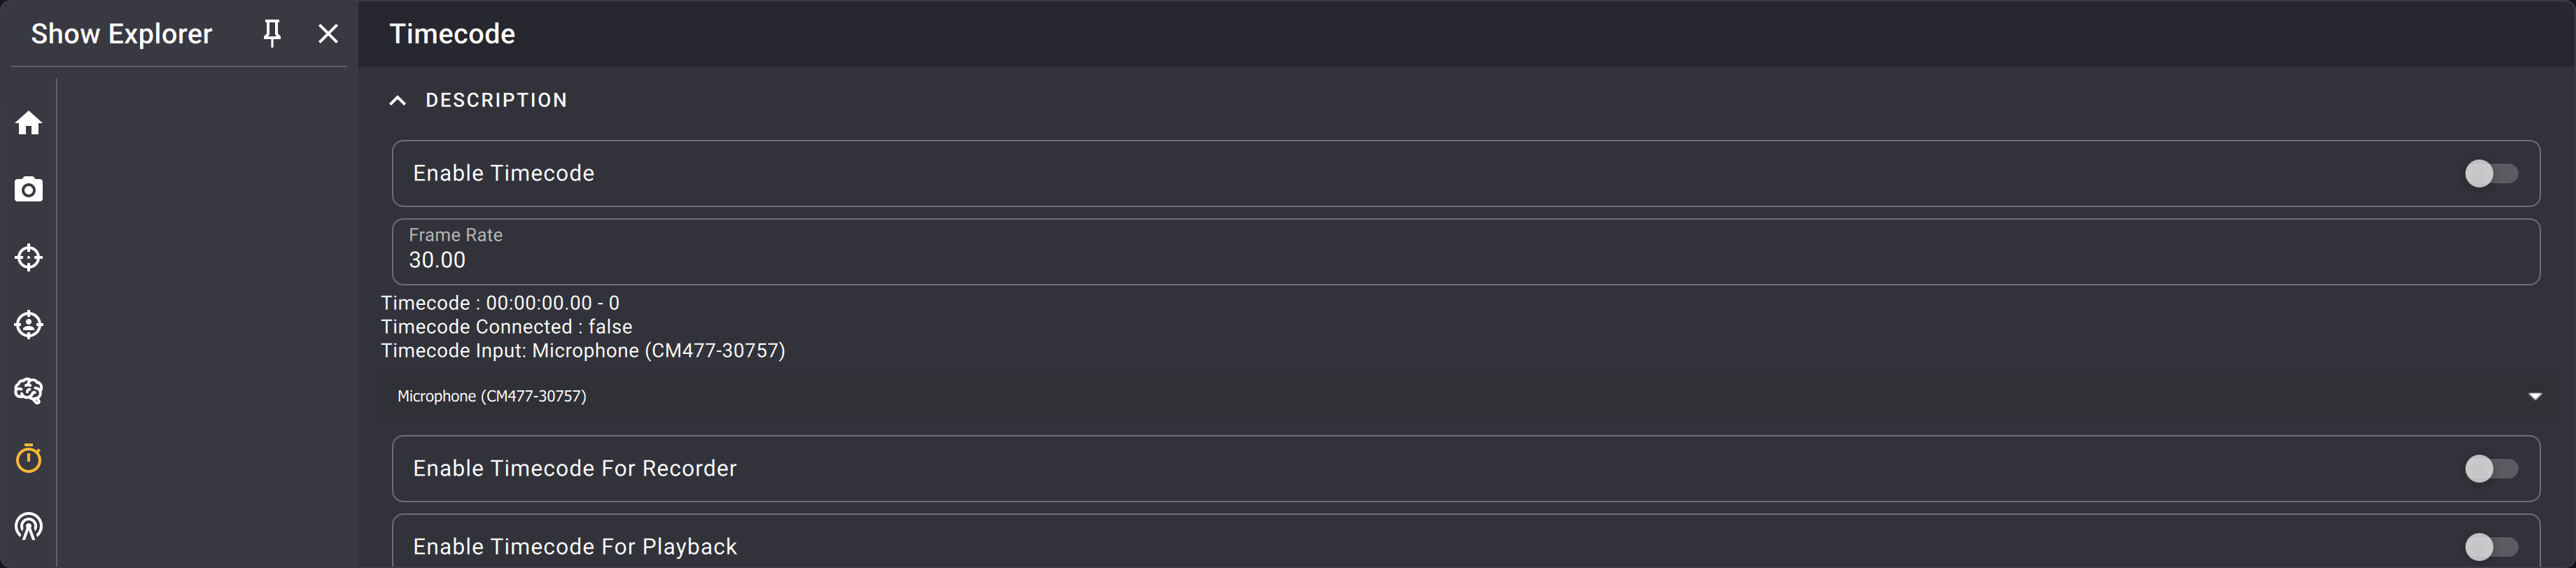Image resolution: width=2576 pixels, height=568 pixels.
Task: Open the broadcast signal icon
Action: coord(28,526)
